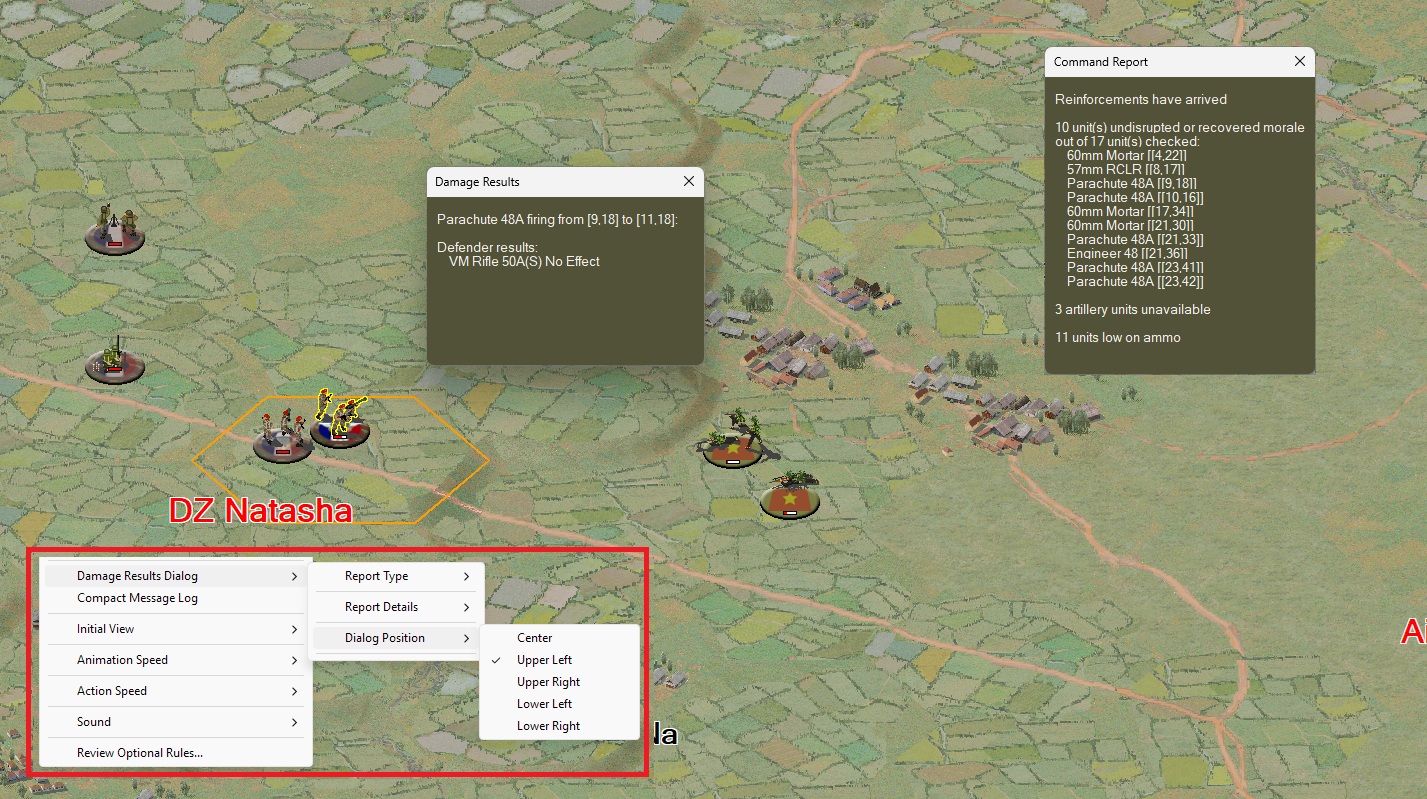Target the Viet Minh unit with prone soldiers
Viewport: 1427px width, 799px height.
tap(790, 495)
